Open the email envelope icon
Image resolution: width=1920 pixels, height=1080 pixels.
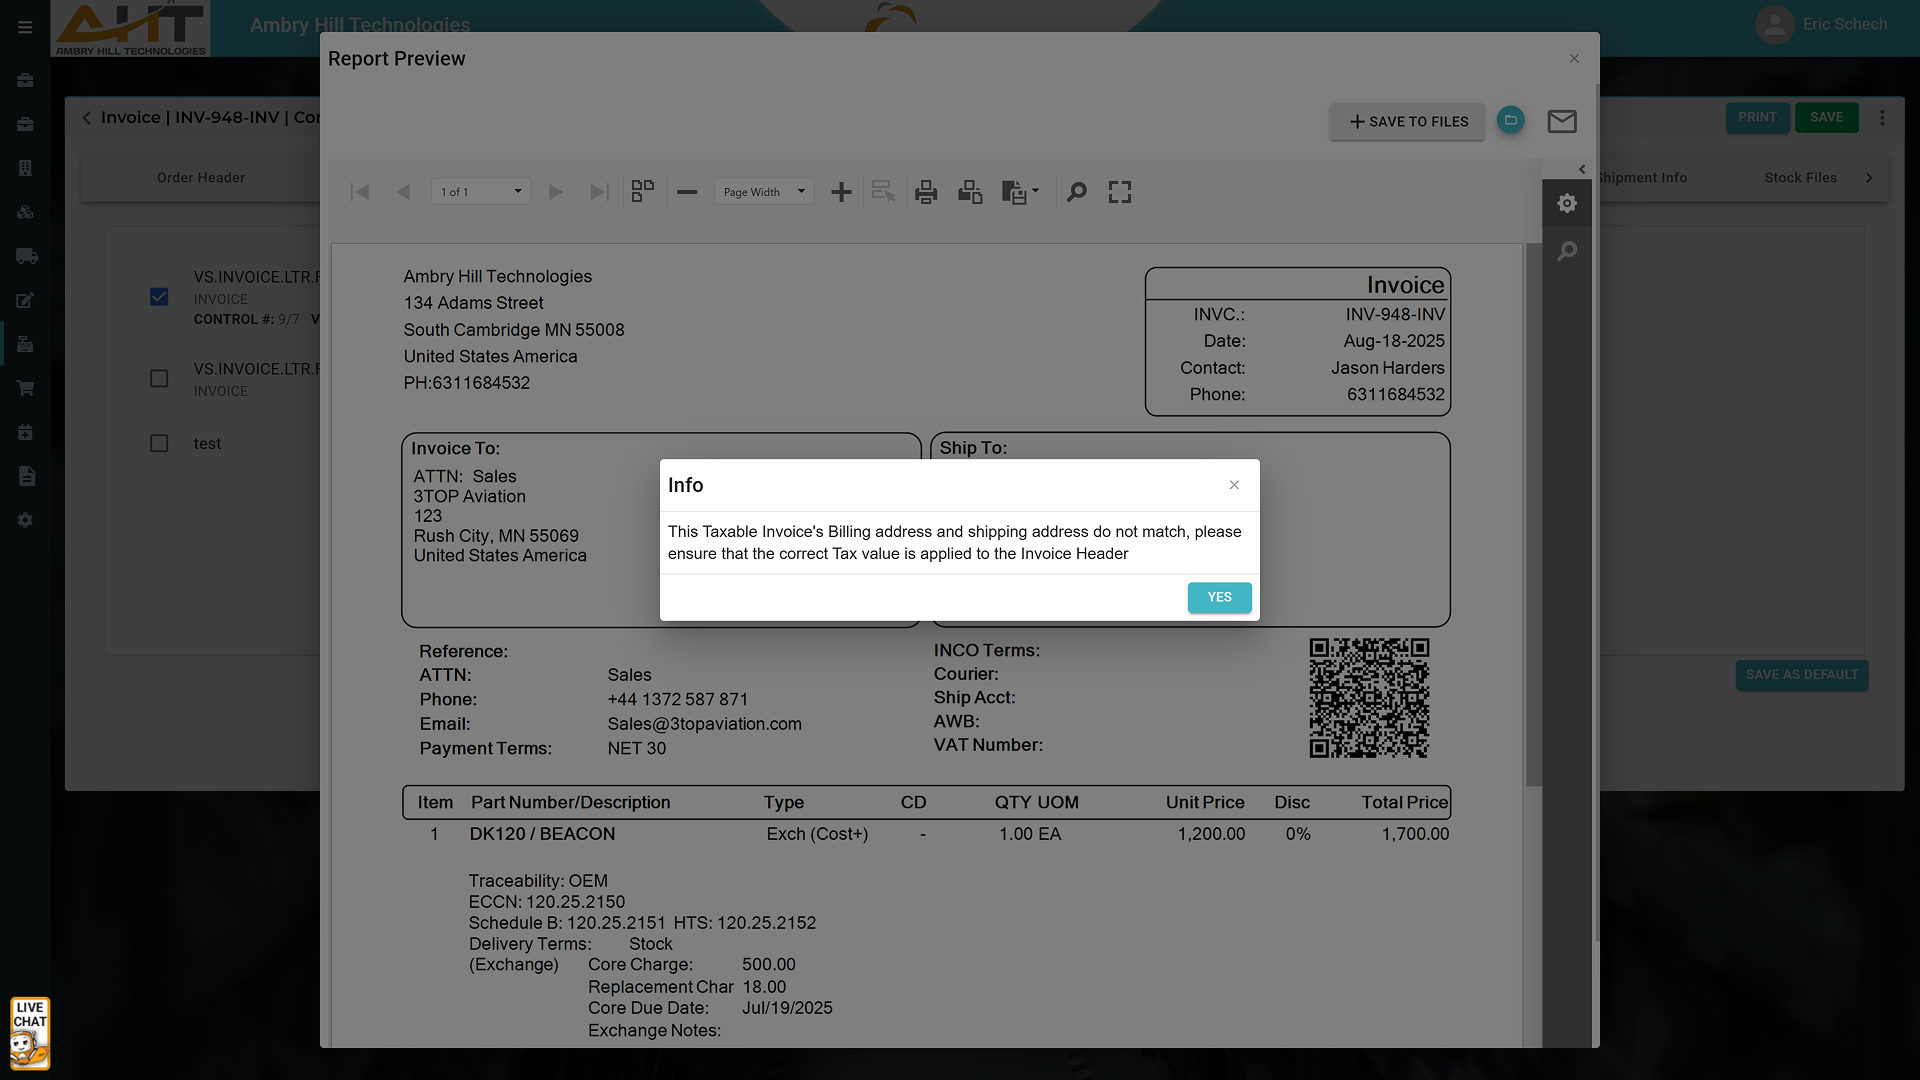pos(1562,121)
